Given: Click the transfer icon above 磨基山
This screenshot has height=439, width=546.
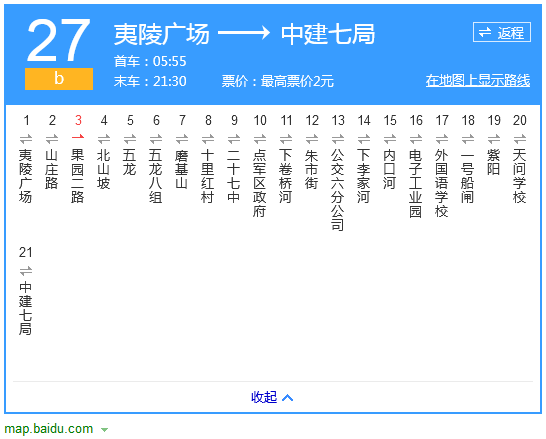Looking at the screenshot, I should (182, 139).
